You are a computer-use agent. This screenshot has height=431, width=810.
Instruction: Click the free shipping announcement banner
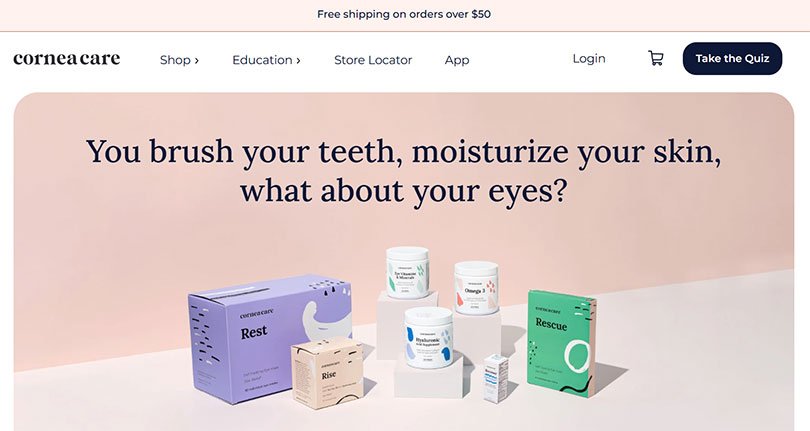[x=404, y=14]
